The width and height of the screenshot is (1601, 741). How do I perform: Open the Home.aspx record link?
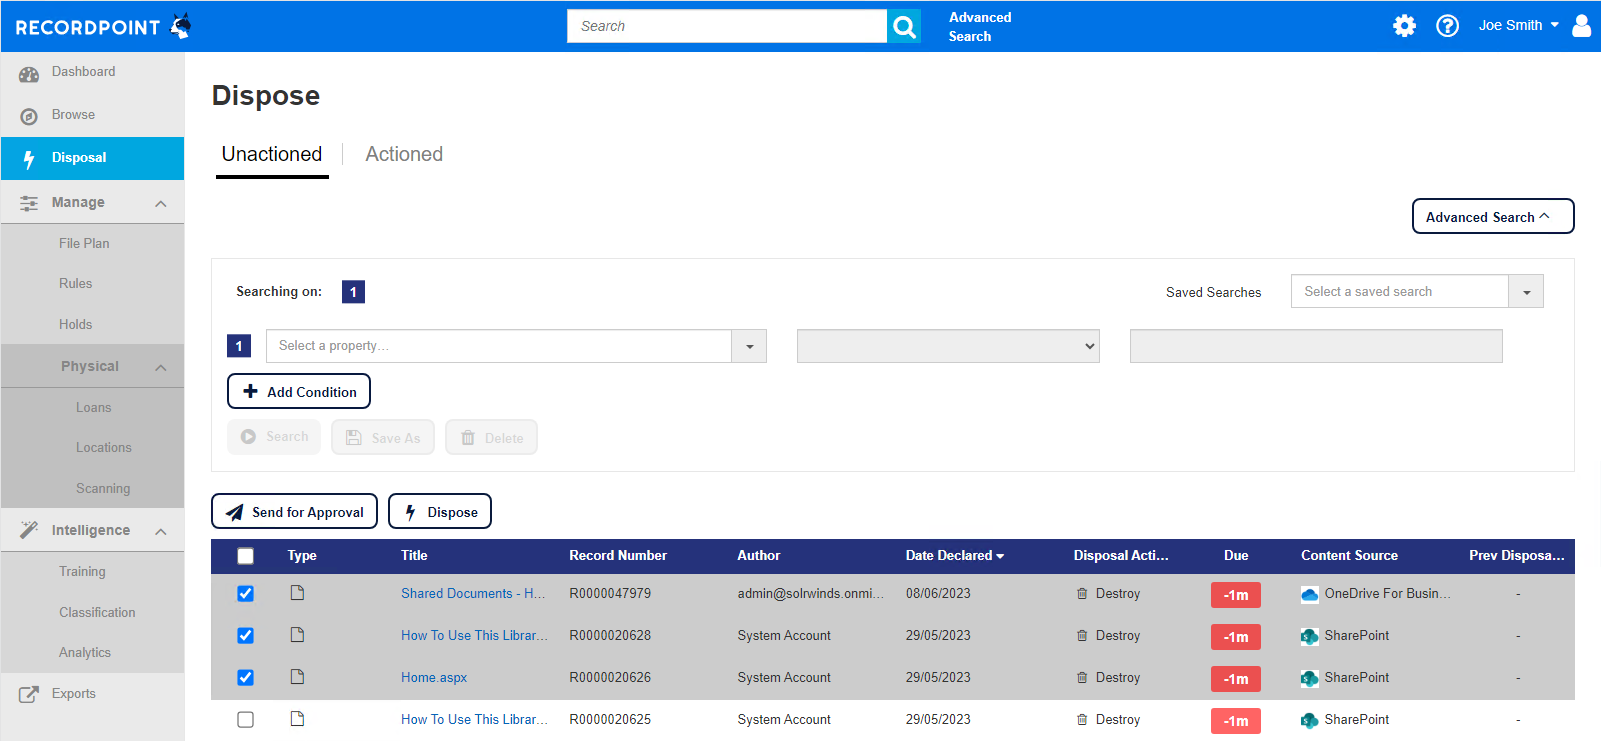coord(434,678)
